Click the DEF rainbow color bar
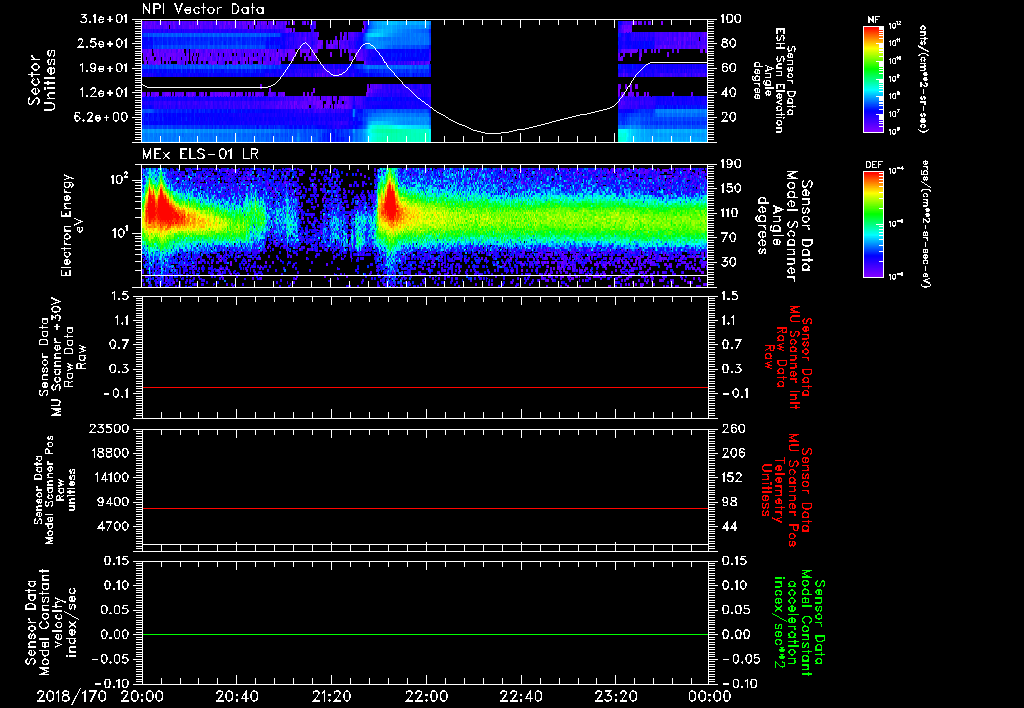Viewport: 1024px width, 708px height. coord(873,224)
